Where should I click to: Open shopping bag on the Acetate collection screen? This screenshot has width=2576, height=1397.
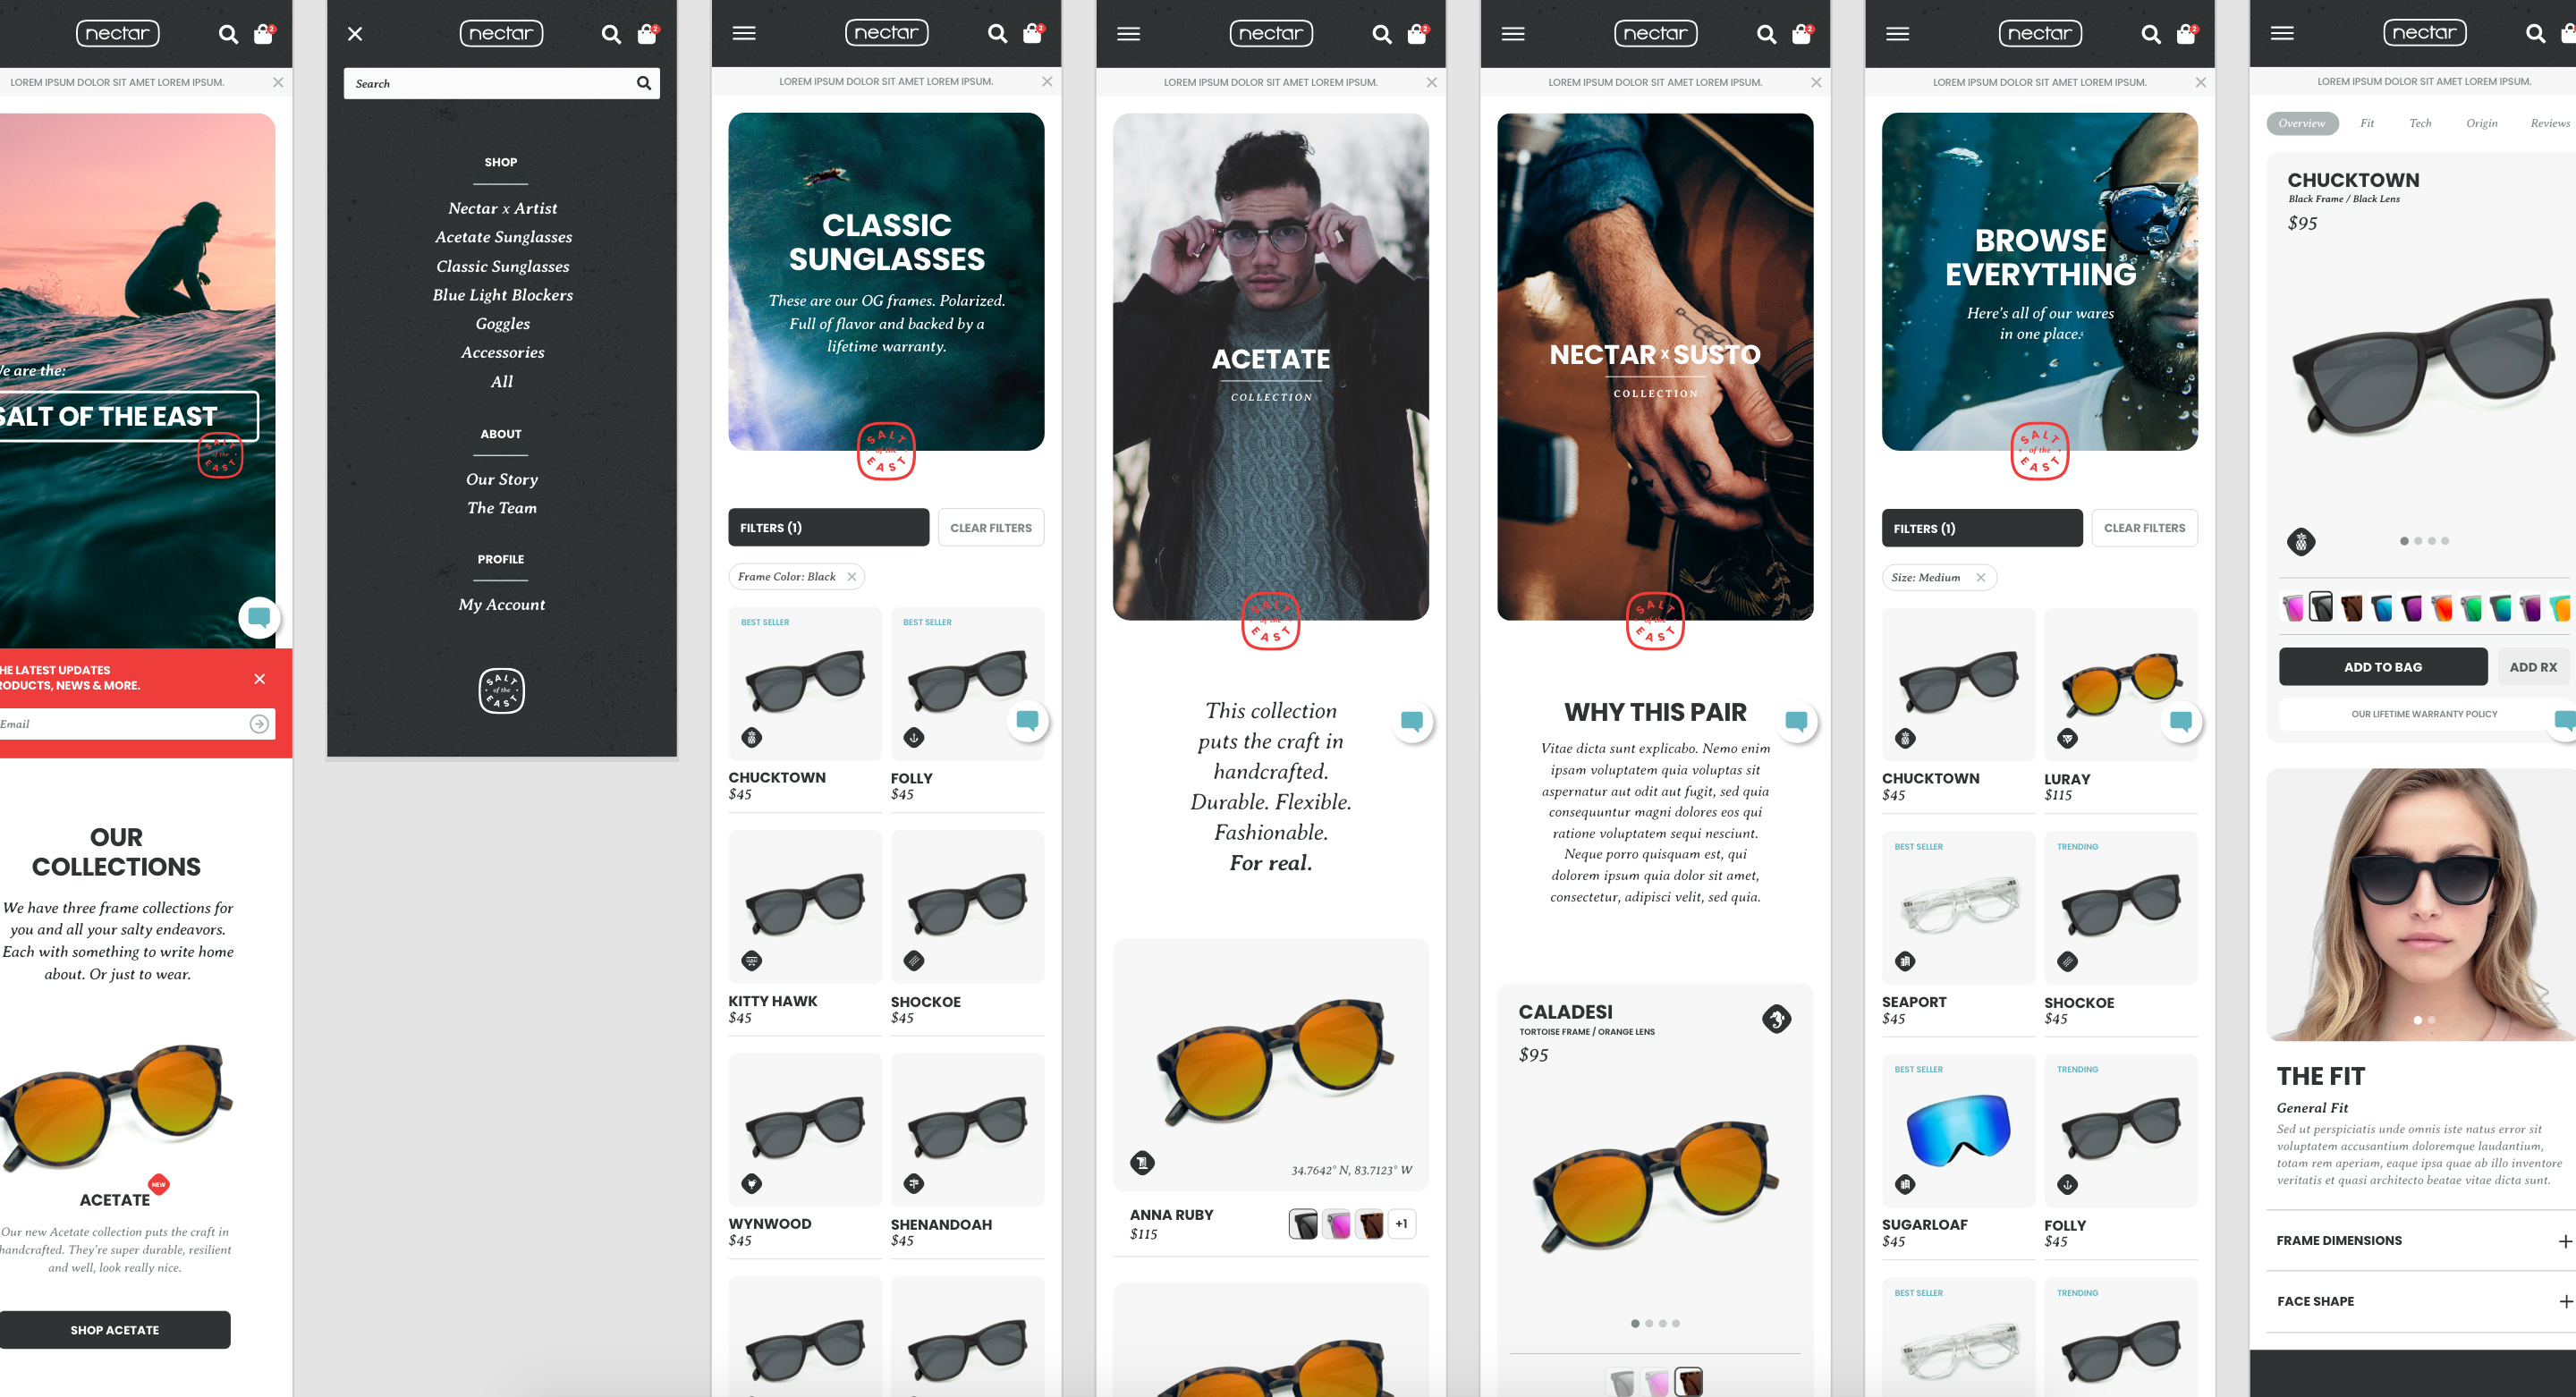pos(1417,35)
